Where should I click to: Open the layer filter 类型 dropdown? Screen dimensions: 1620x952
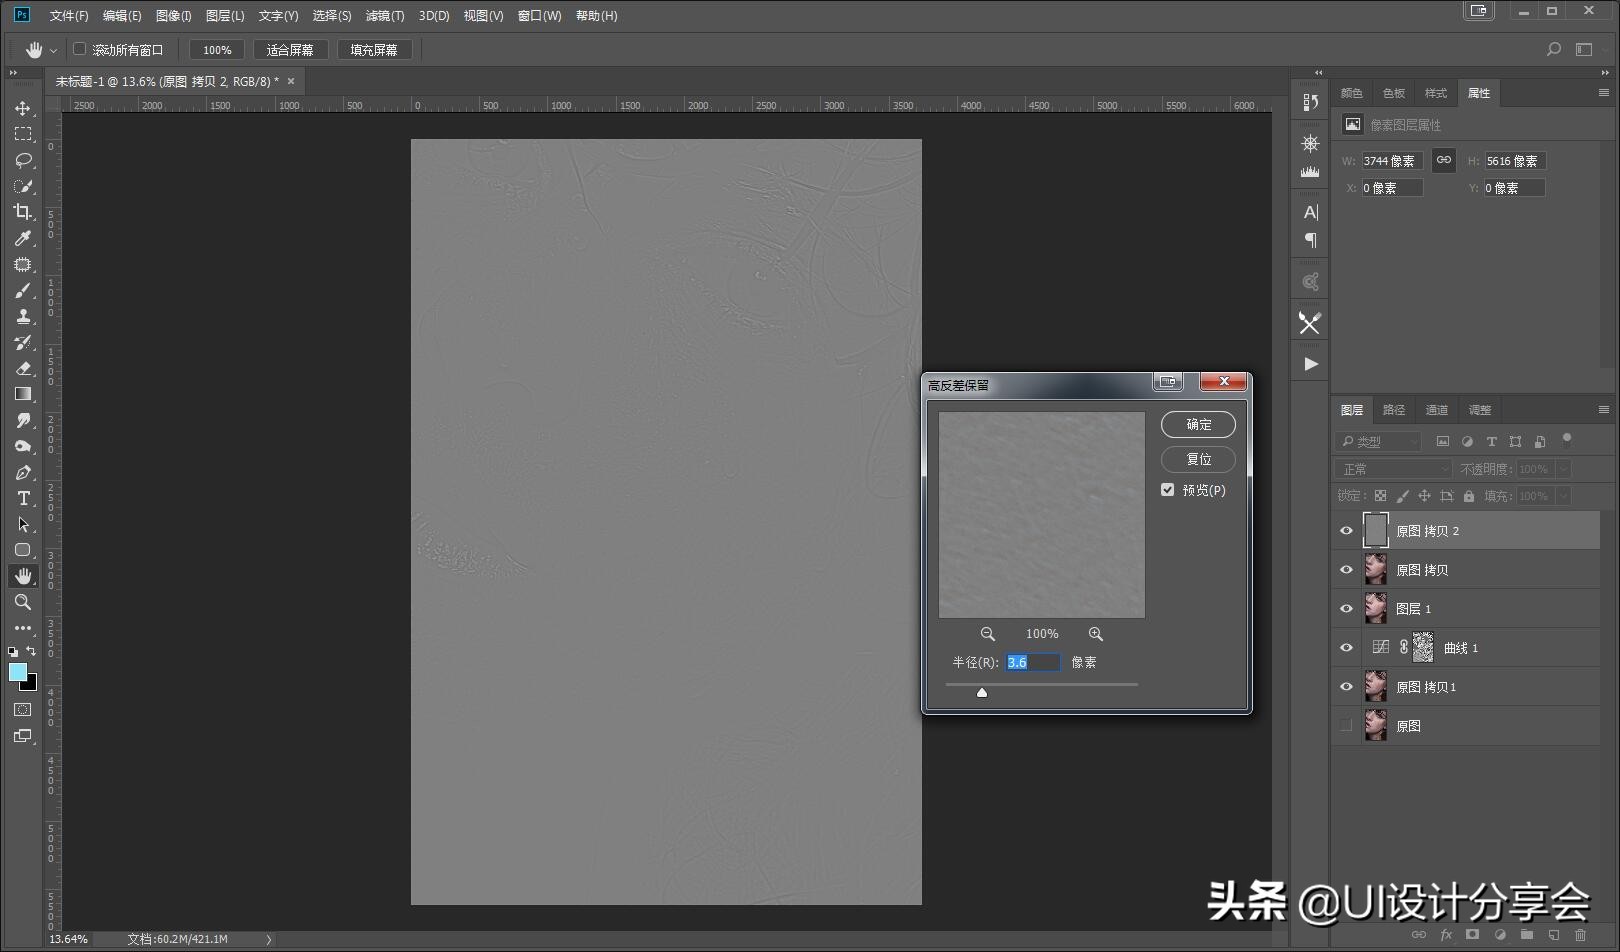1379,441
